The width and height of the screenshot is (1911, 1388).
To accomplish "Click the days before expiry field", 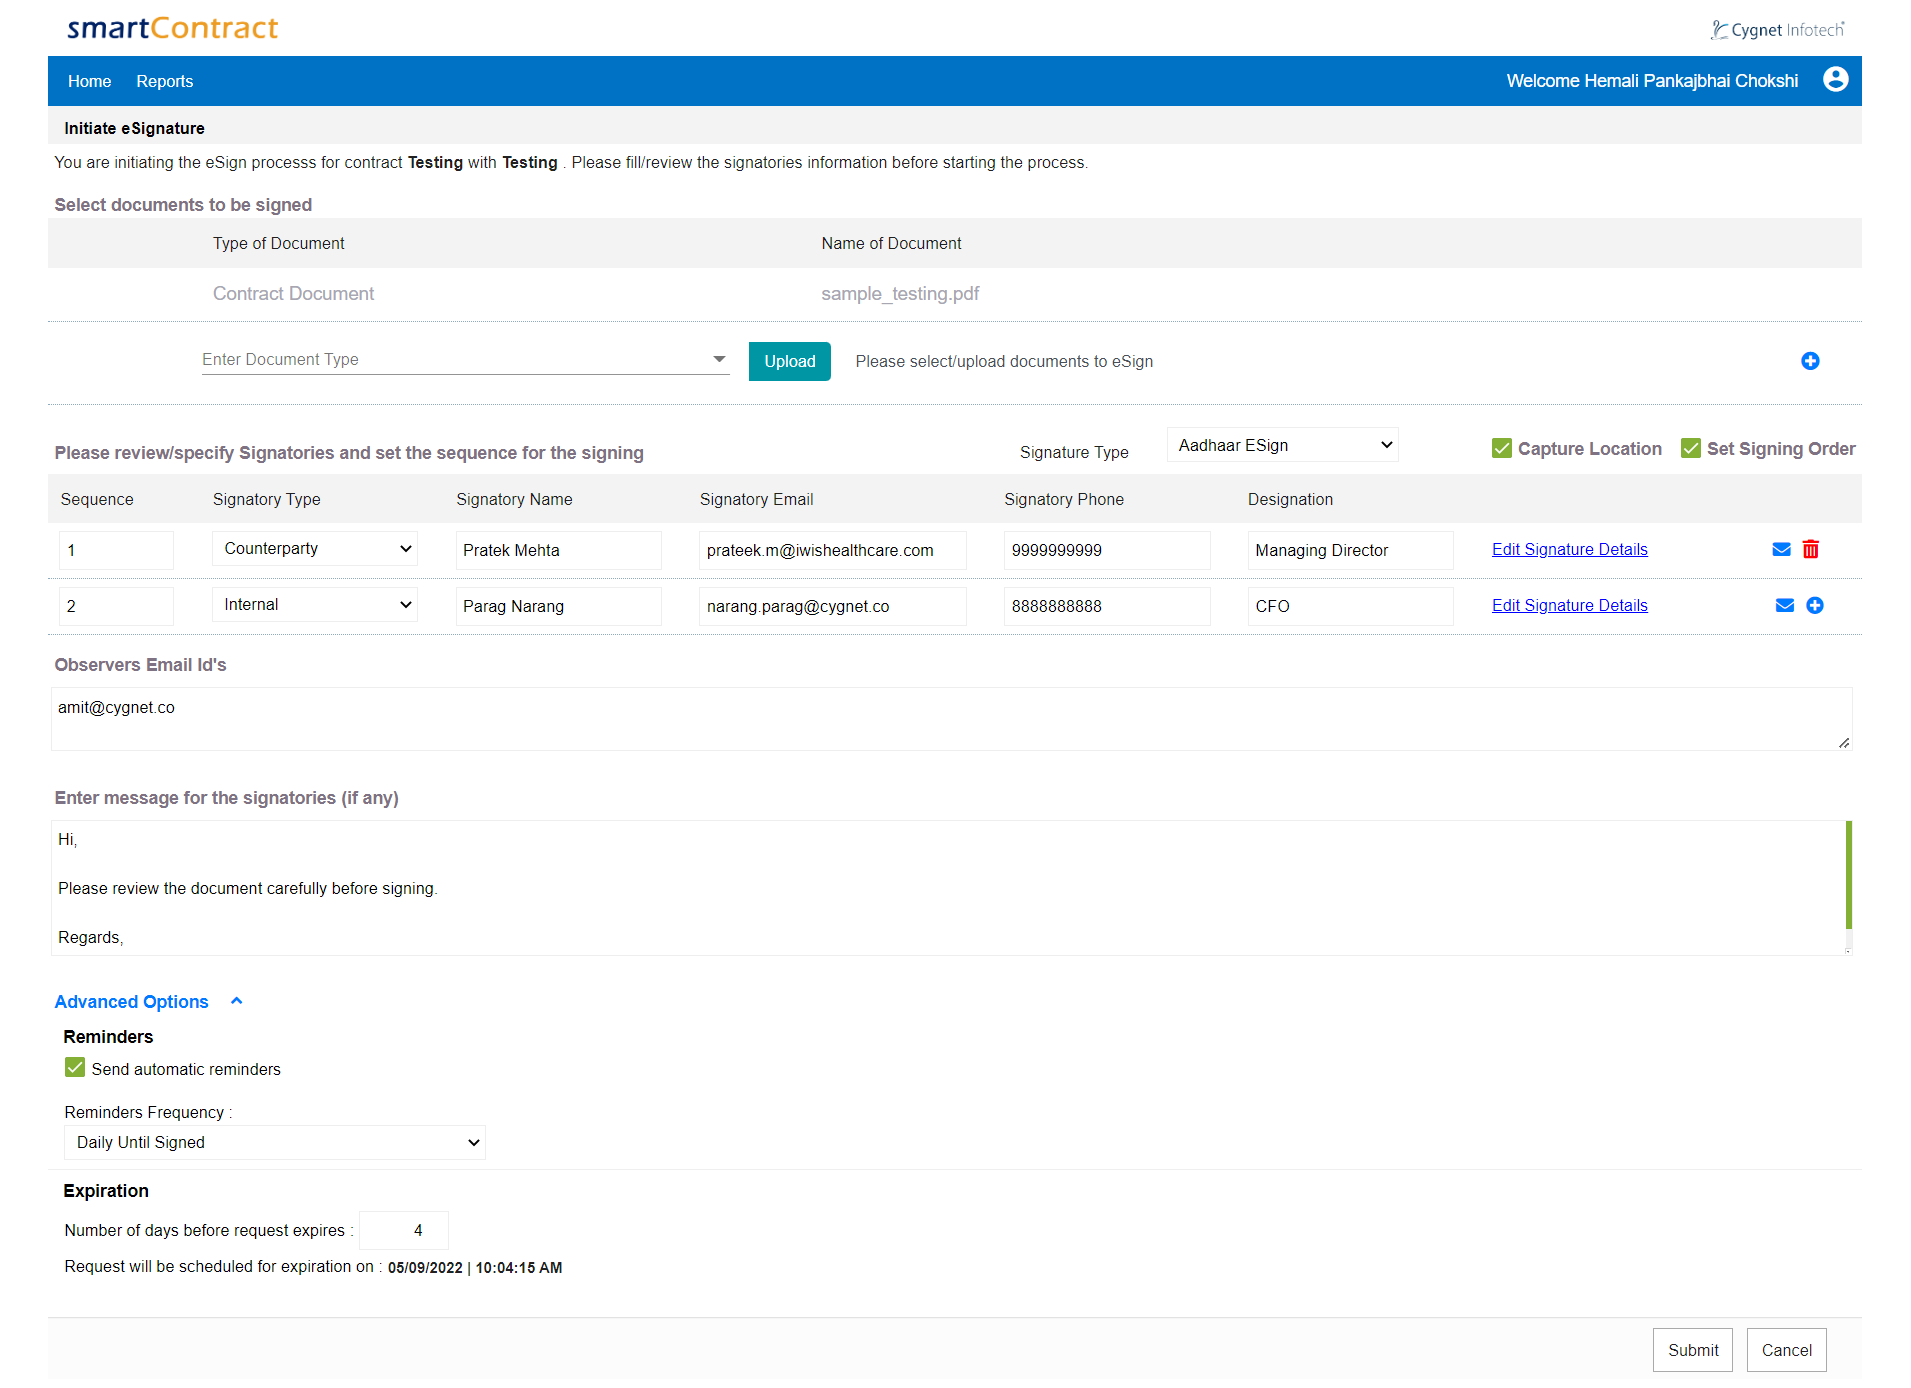I will point(404,1230).
